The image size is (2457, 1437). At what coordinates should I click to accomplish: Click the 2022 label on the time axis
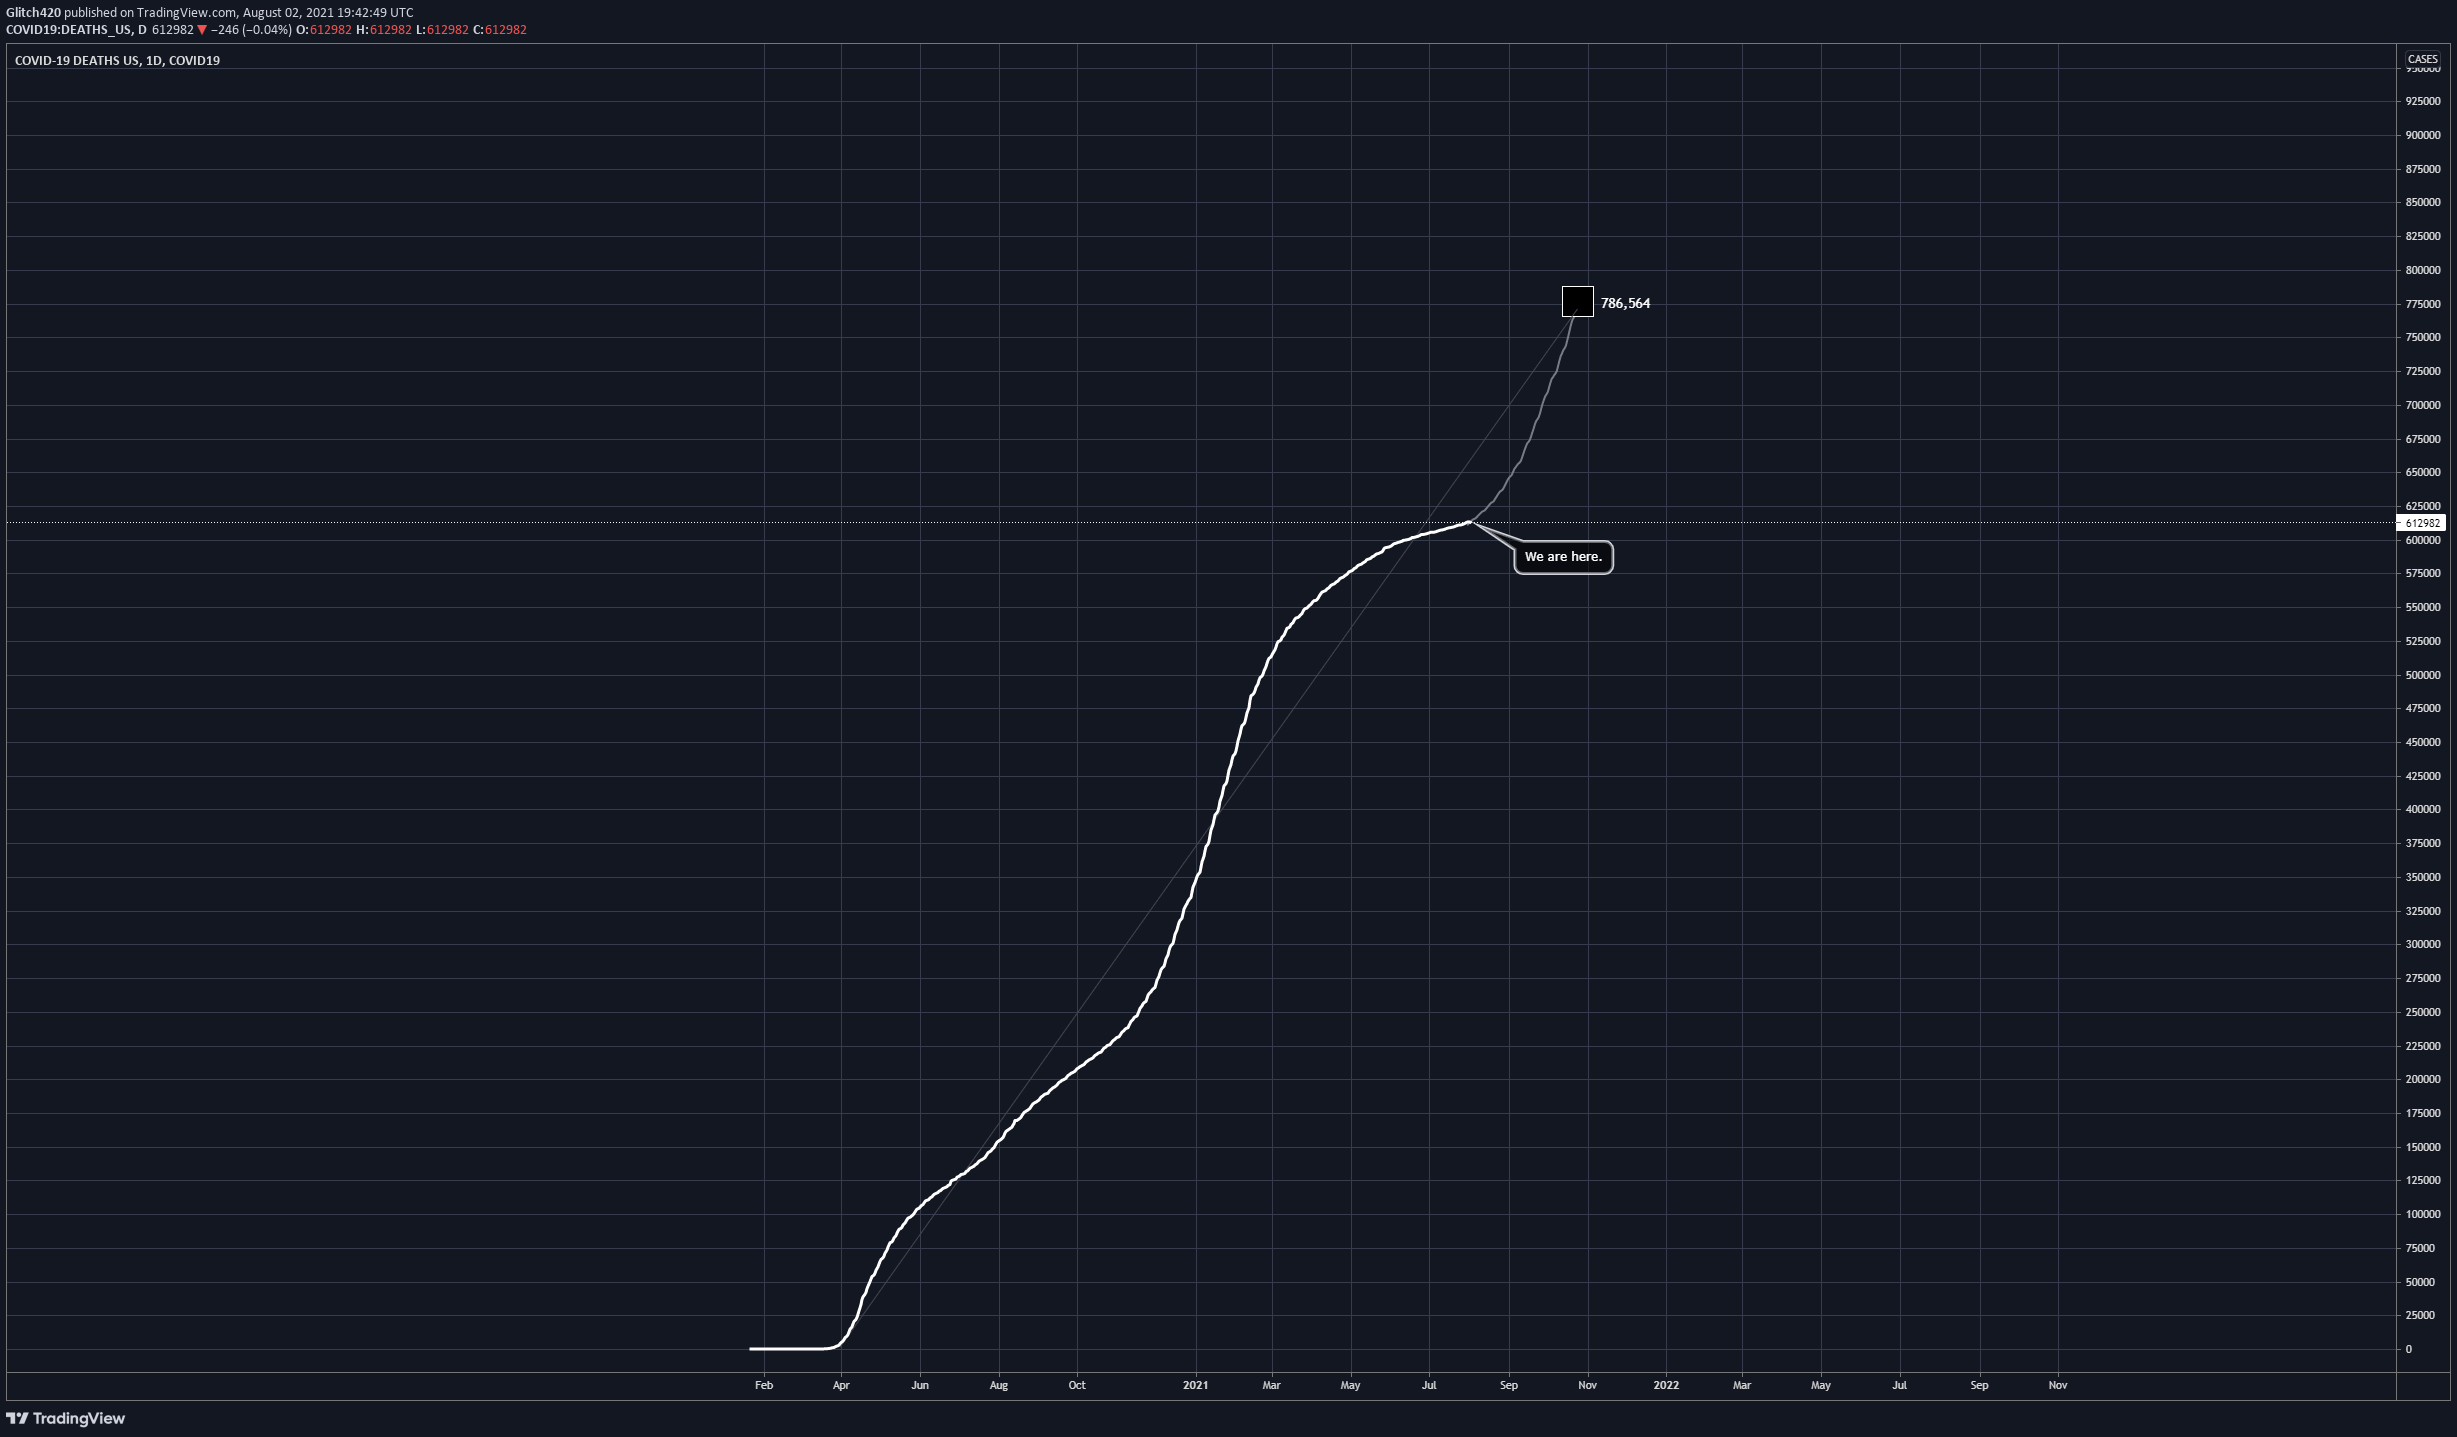[x=1666, y=1385]
